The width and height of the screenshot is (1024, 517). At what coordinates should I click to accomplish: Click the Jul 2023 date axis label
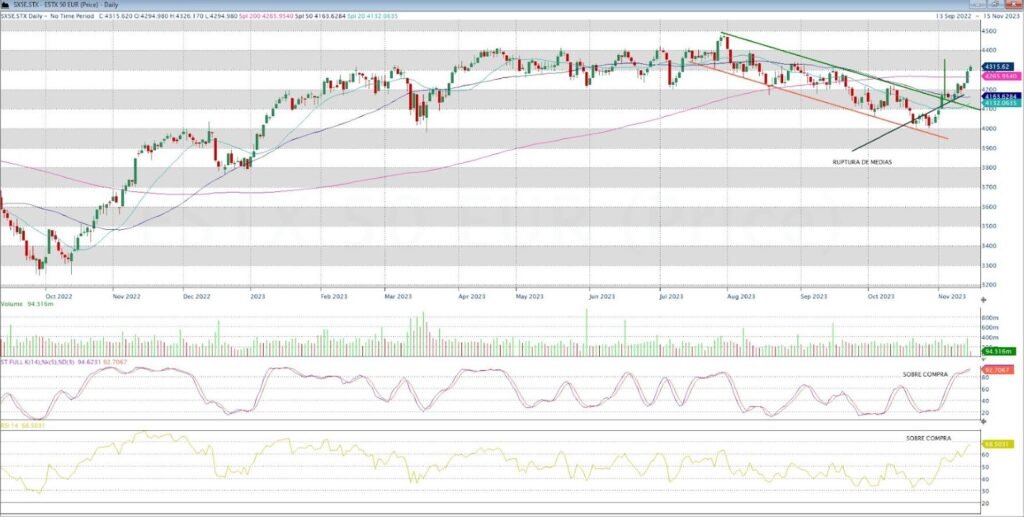[671, 296]
